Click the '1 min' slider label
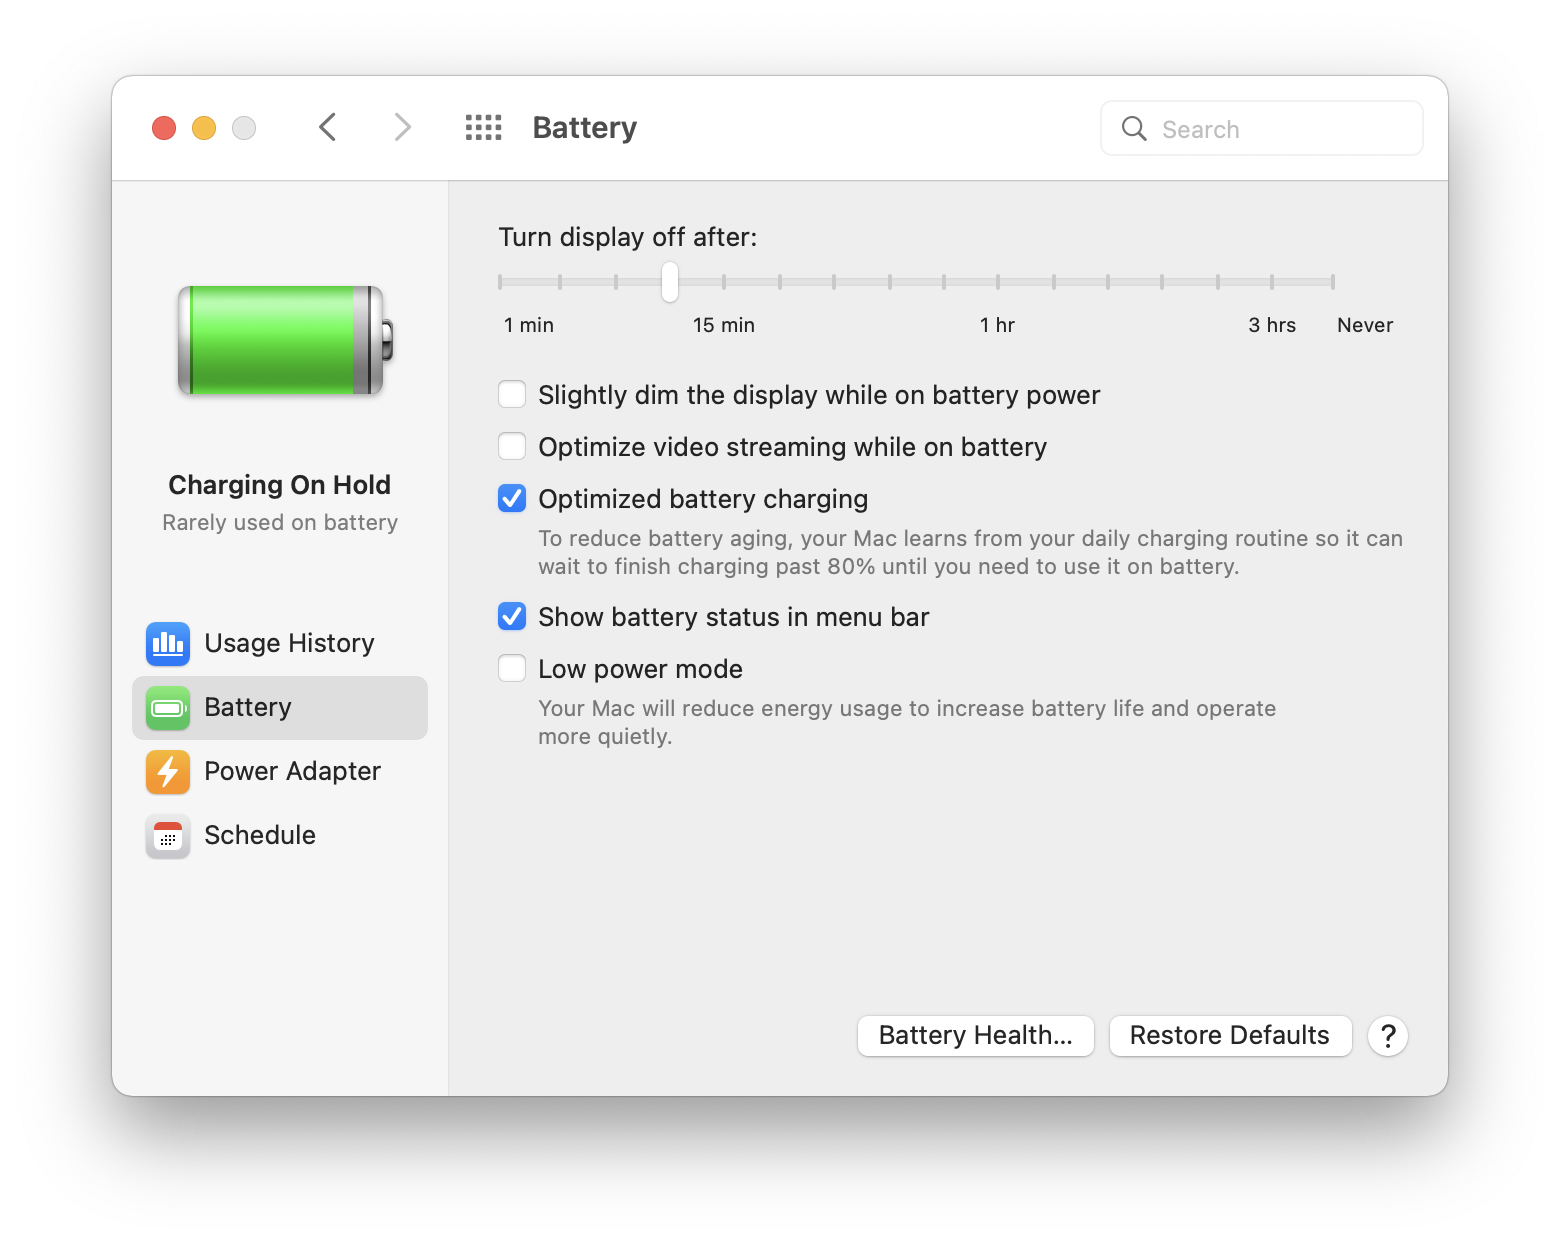Image resolution: width=1560 pixels, height=1244 pixels. (529, 325)
